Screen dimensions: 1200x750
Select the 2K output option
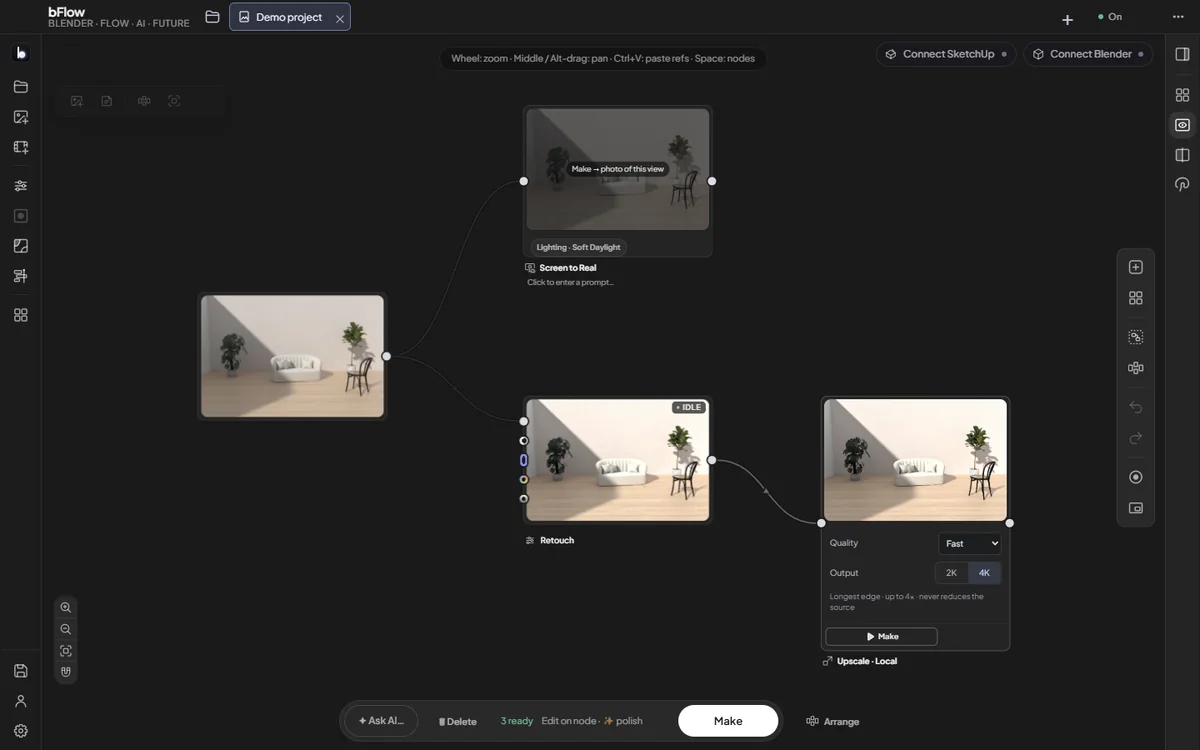click(952, 573)
